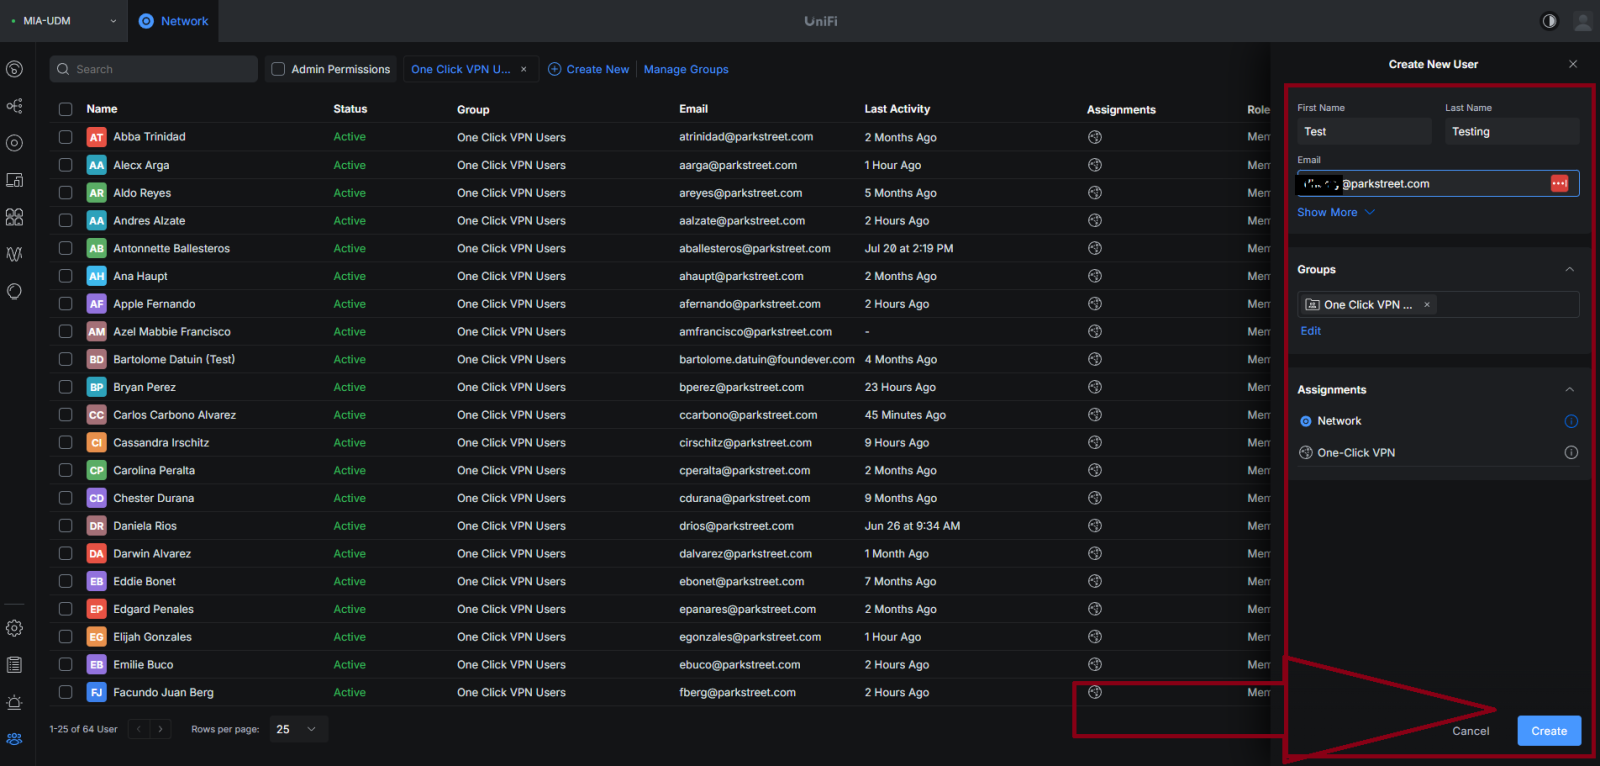Open the sidebar icon just below the waveform icon
Viewport: 1600px width, 766px height.
pyautogui.click(x=14, y=291)
